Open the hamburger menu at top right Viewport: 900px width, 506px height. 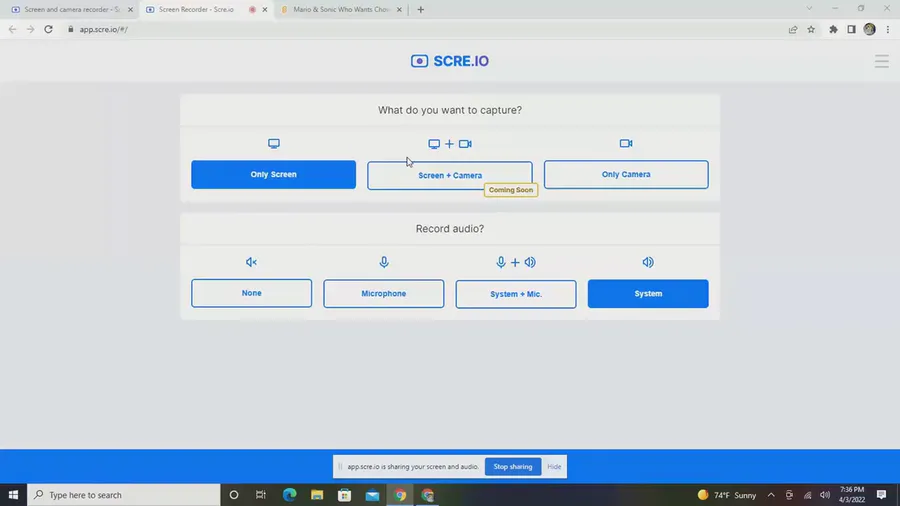882,61
